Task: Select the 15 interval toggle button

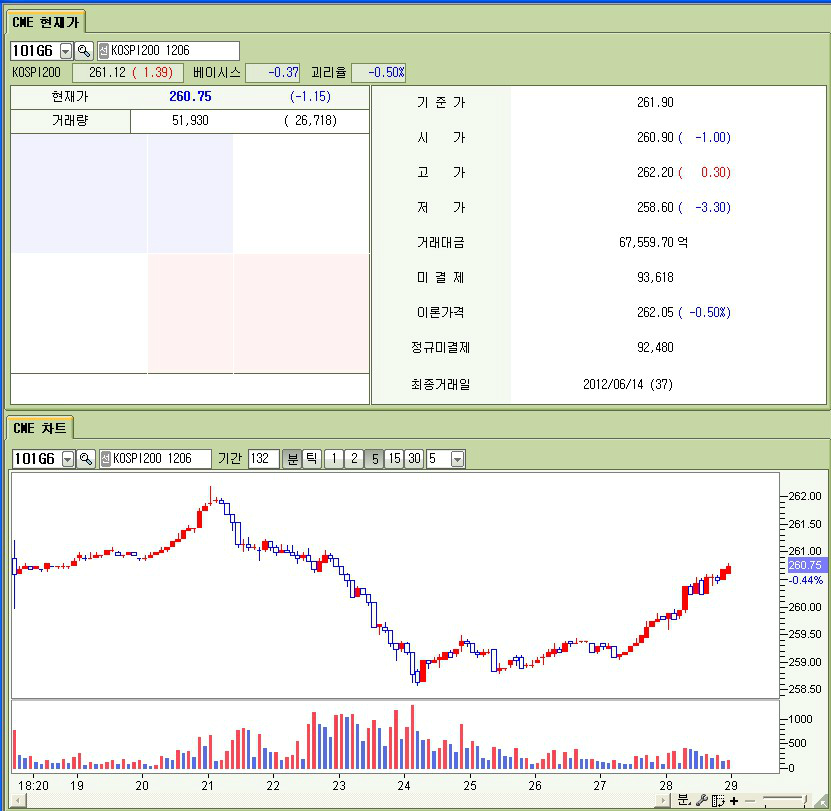Action: pyautogui.click(x=394, y=459)
